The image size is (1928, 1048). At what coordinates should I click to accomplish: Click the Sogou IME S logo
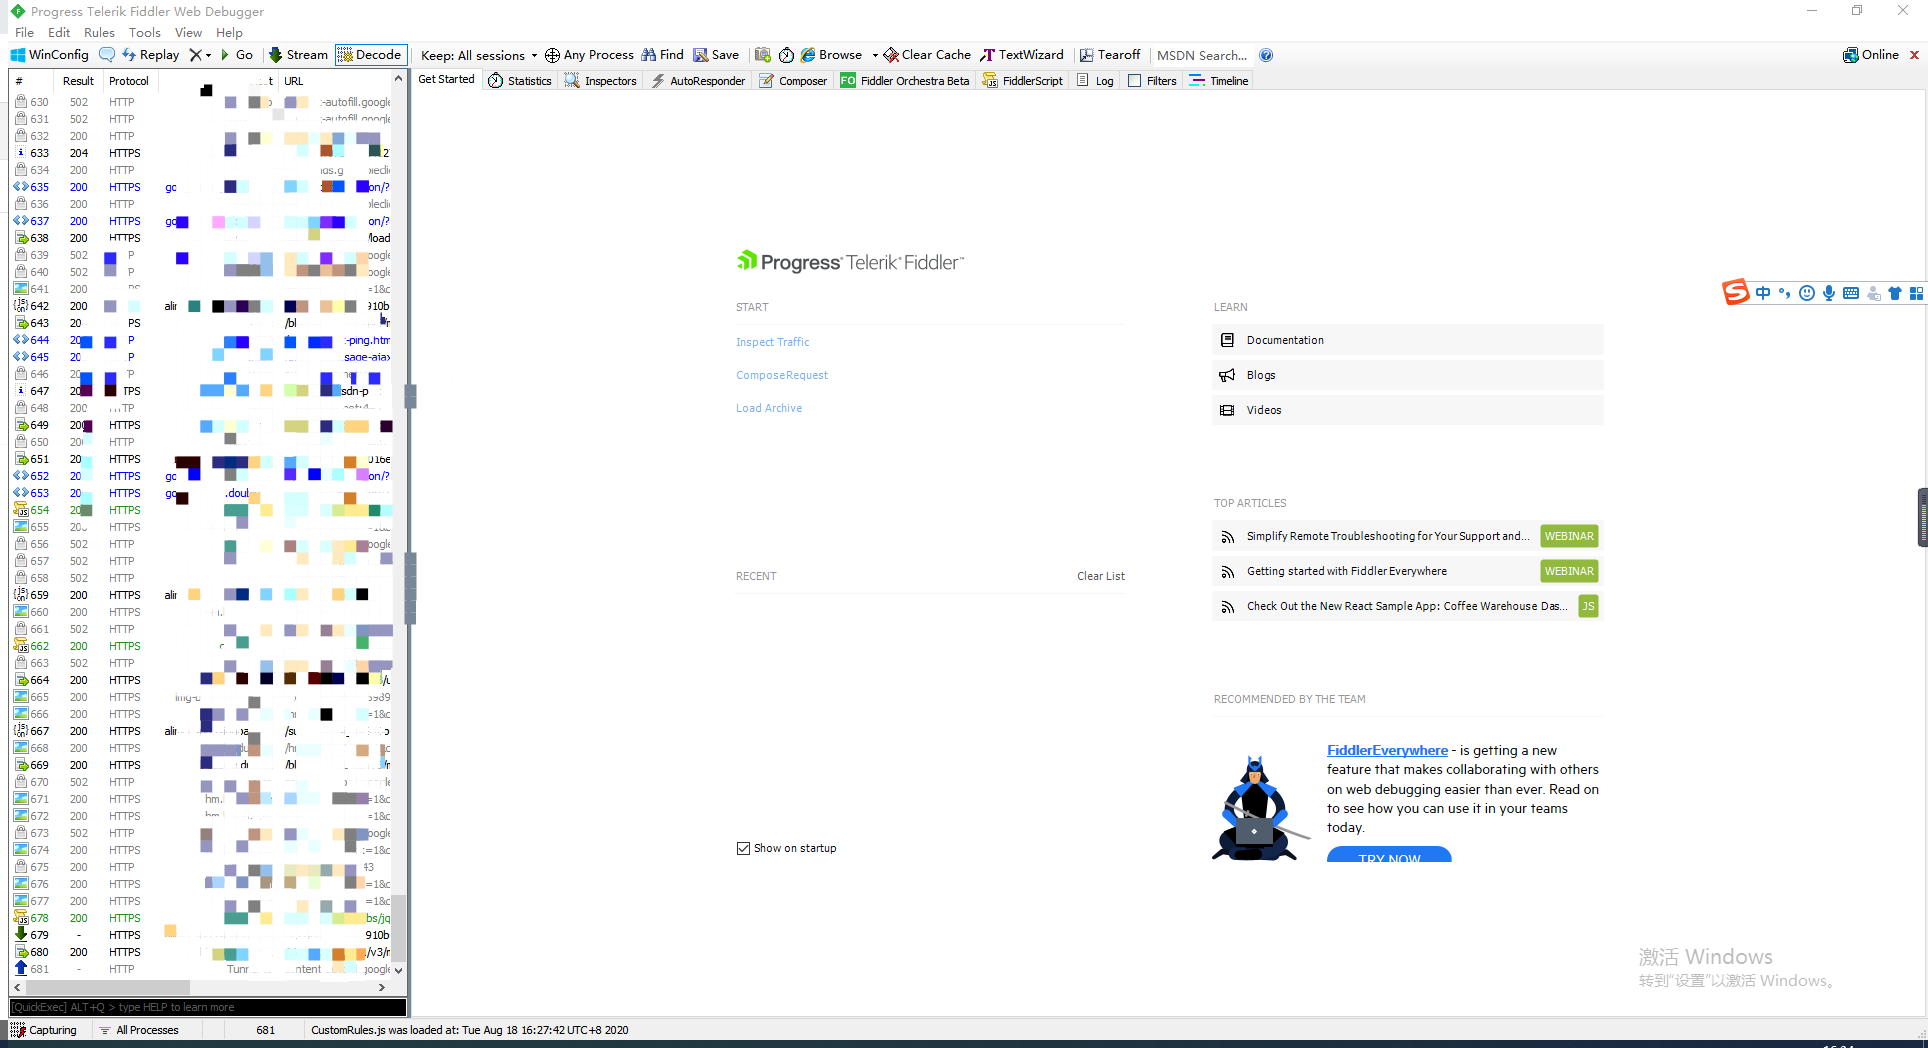click(1735, 292)
